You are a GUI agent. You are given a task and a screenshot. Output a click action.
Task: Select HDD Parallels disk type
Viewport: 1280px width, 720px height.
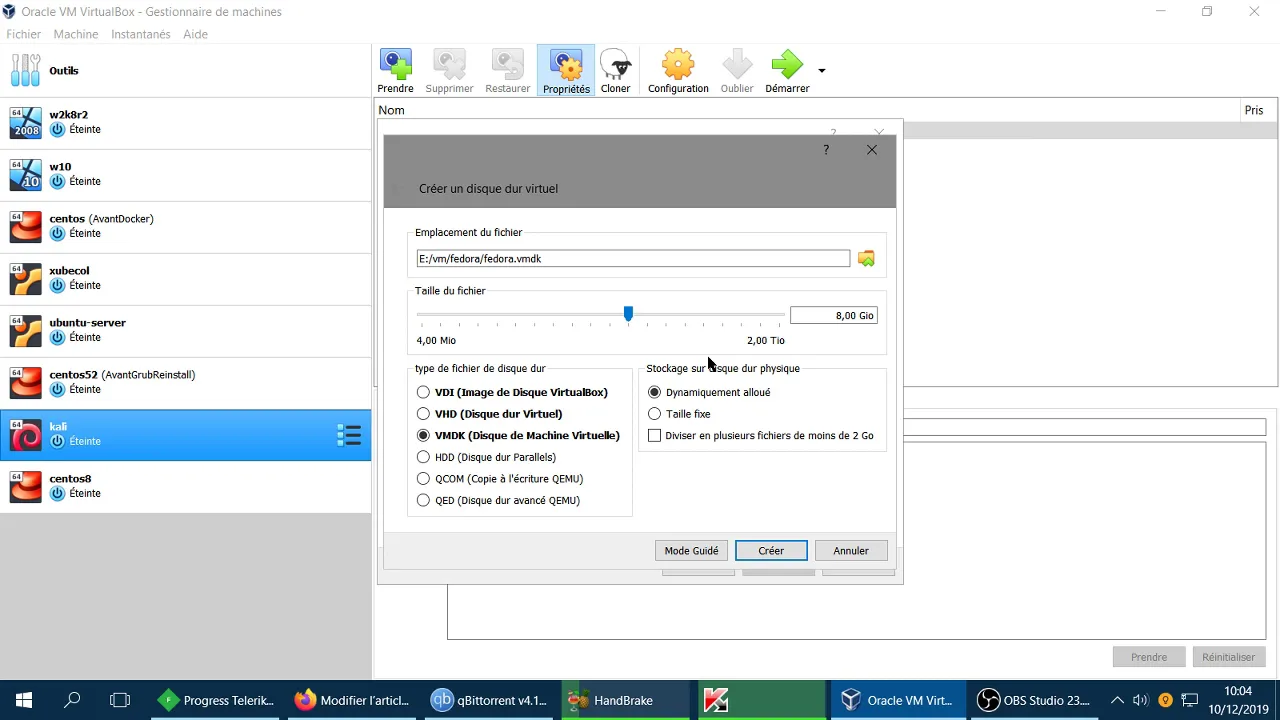486,457
